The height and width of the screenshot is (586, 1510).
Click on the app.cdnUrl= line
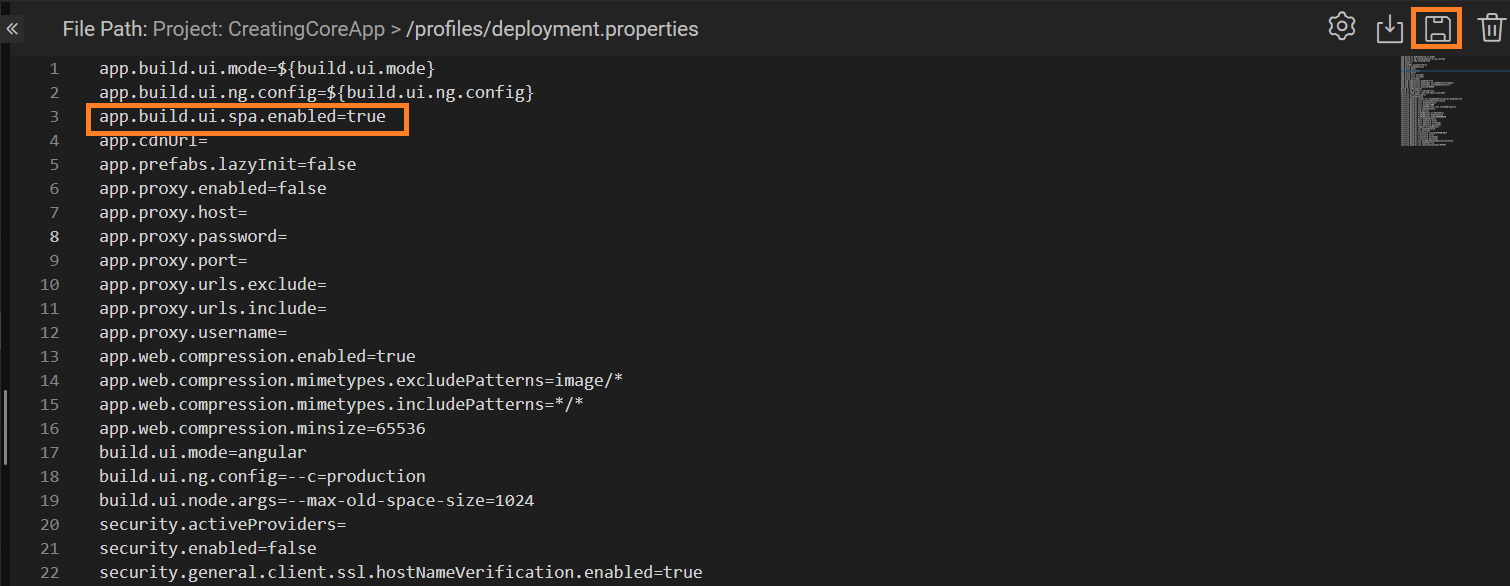pyautogui.click(x=153, y=141)
